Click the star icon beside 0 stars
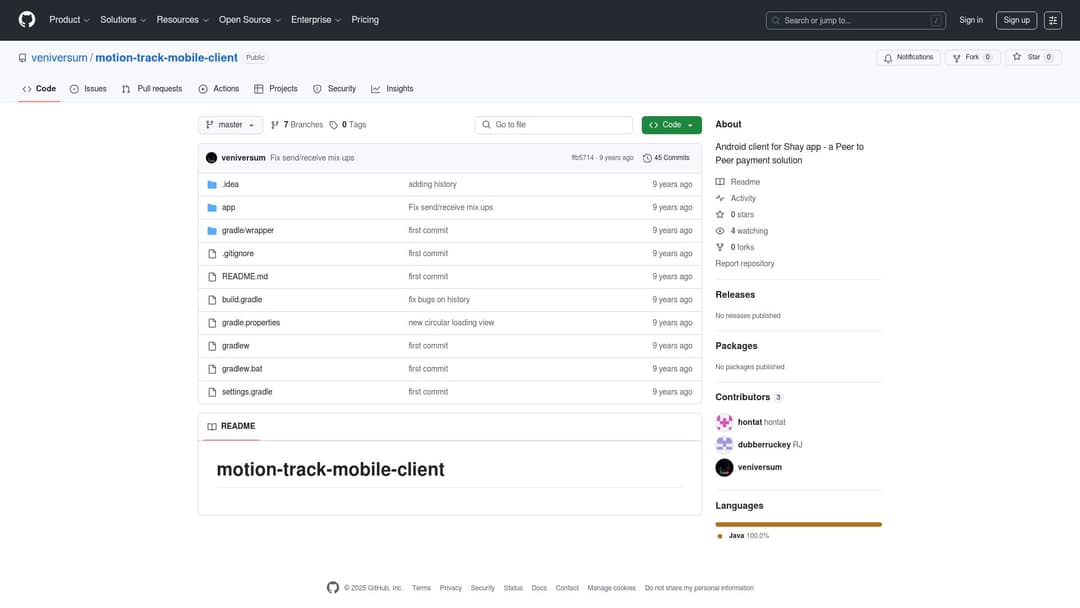The image size is (1080, 608). click(720, 215)
